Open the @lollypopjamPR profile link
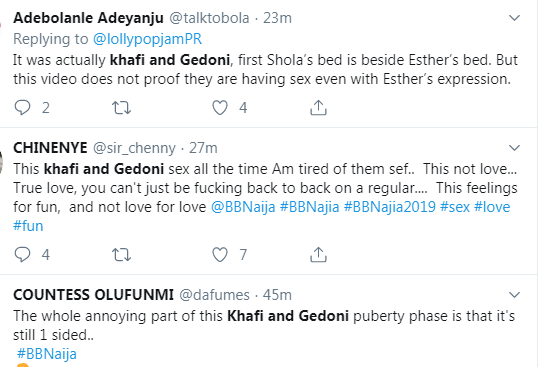Viewport: 541px width, 367px height. (147, 39)
